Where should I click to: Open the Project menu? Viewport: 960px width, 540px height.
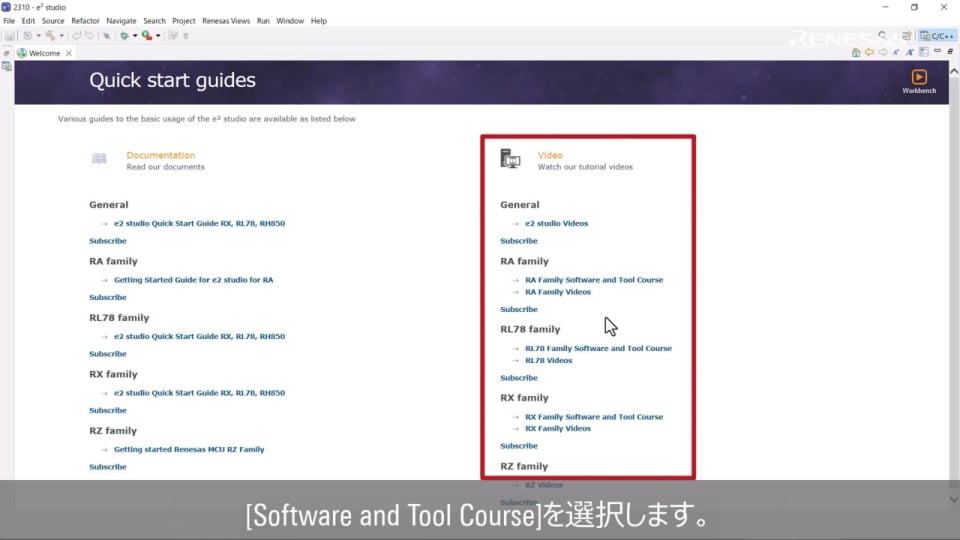183,21
